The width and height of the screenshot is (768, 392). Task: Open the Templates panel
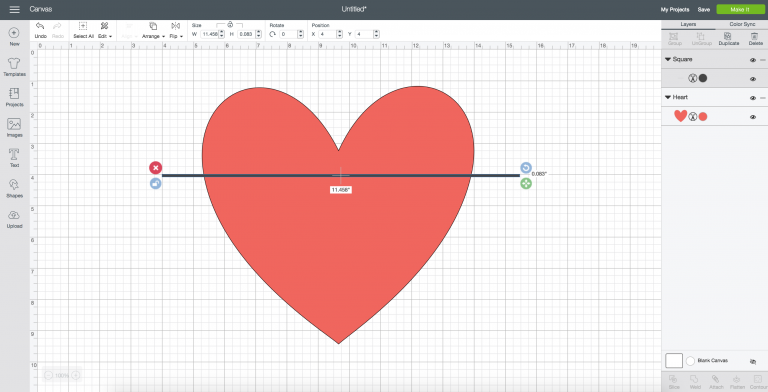click(x=14, y=67)
